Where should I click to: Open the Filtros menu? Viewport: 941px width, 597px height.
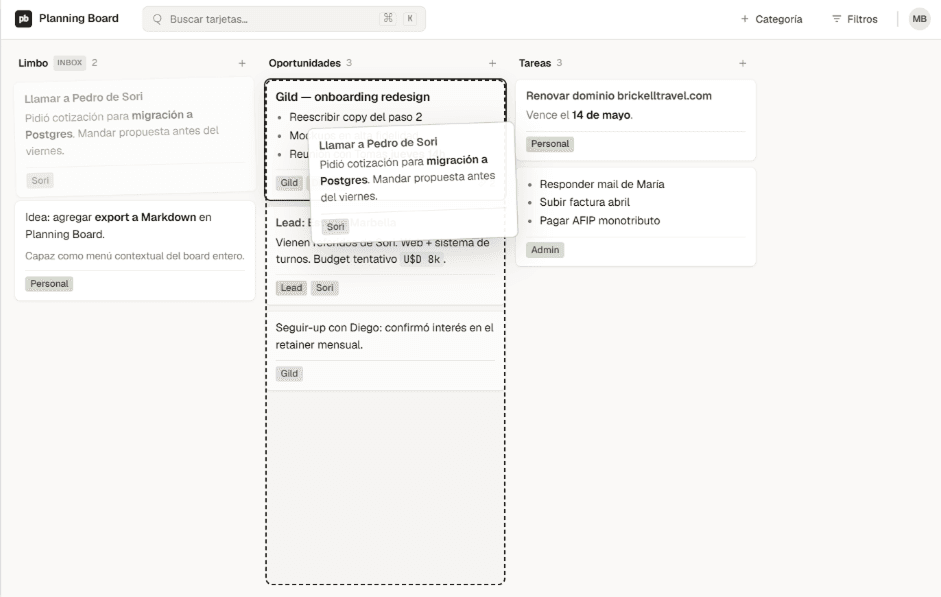pyautogui.click(x=855, y=19)
